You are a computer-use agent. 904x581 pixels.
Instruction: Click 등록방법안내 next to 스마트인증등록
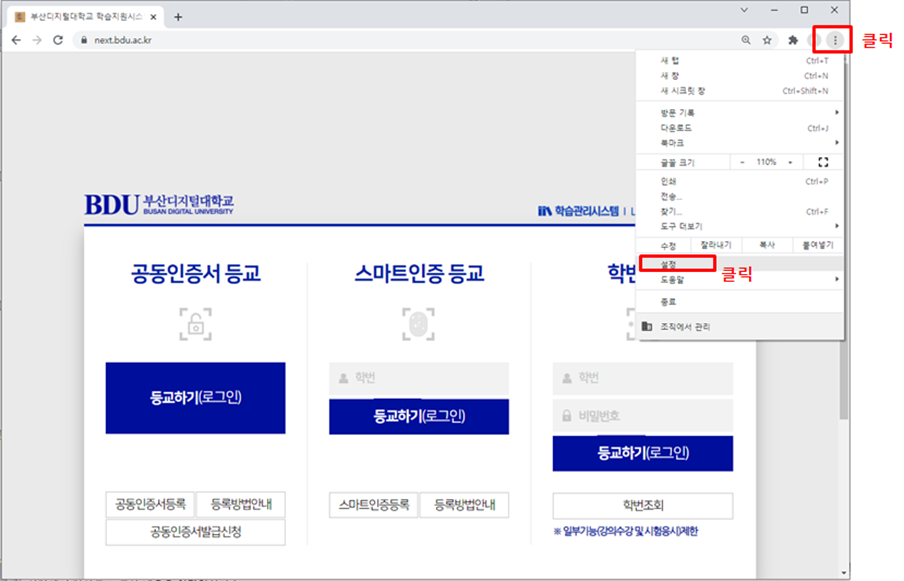(464, 505)
